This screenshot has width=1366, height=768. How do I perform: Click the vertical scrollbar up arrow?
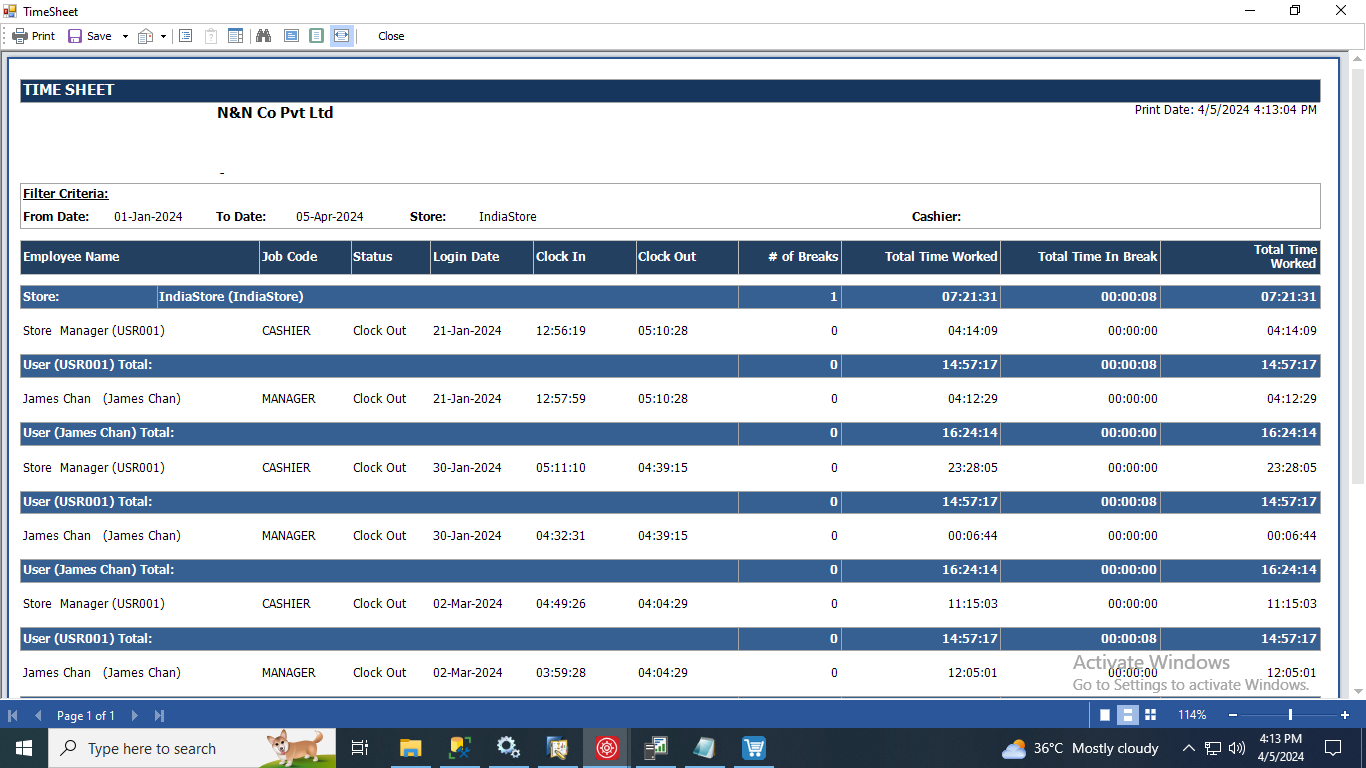point(1357,59)
